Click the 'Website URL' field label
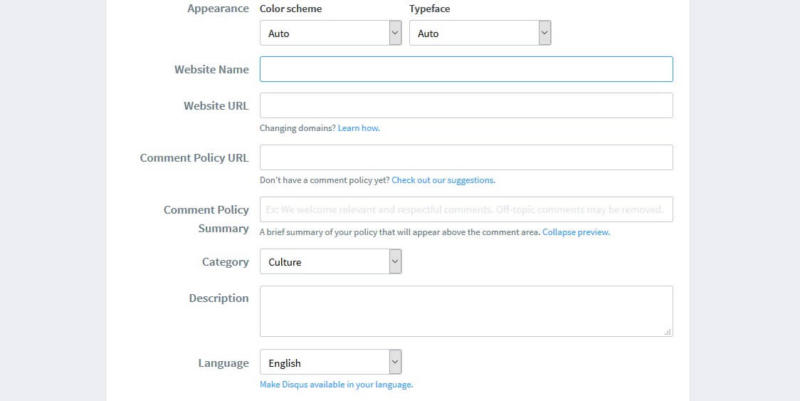Image resolution: width=800 pixels, height=401 pixels. 216,106
